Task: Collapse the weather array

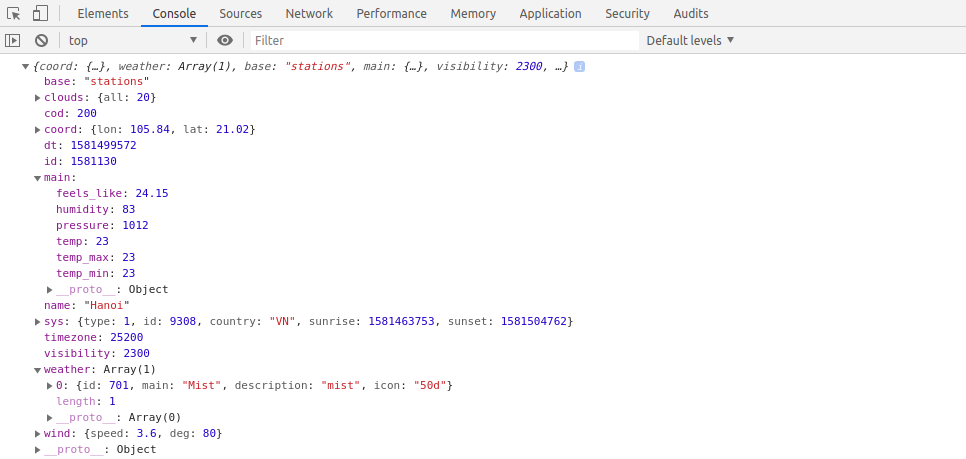Action: tap(38, 369)
